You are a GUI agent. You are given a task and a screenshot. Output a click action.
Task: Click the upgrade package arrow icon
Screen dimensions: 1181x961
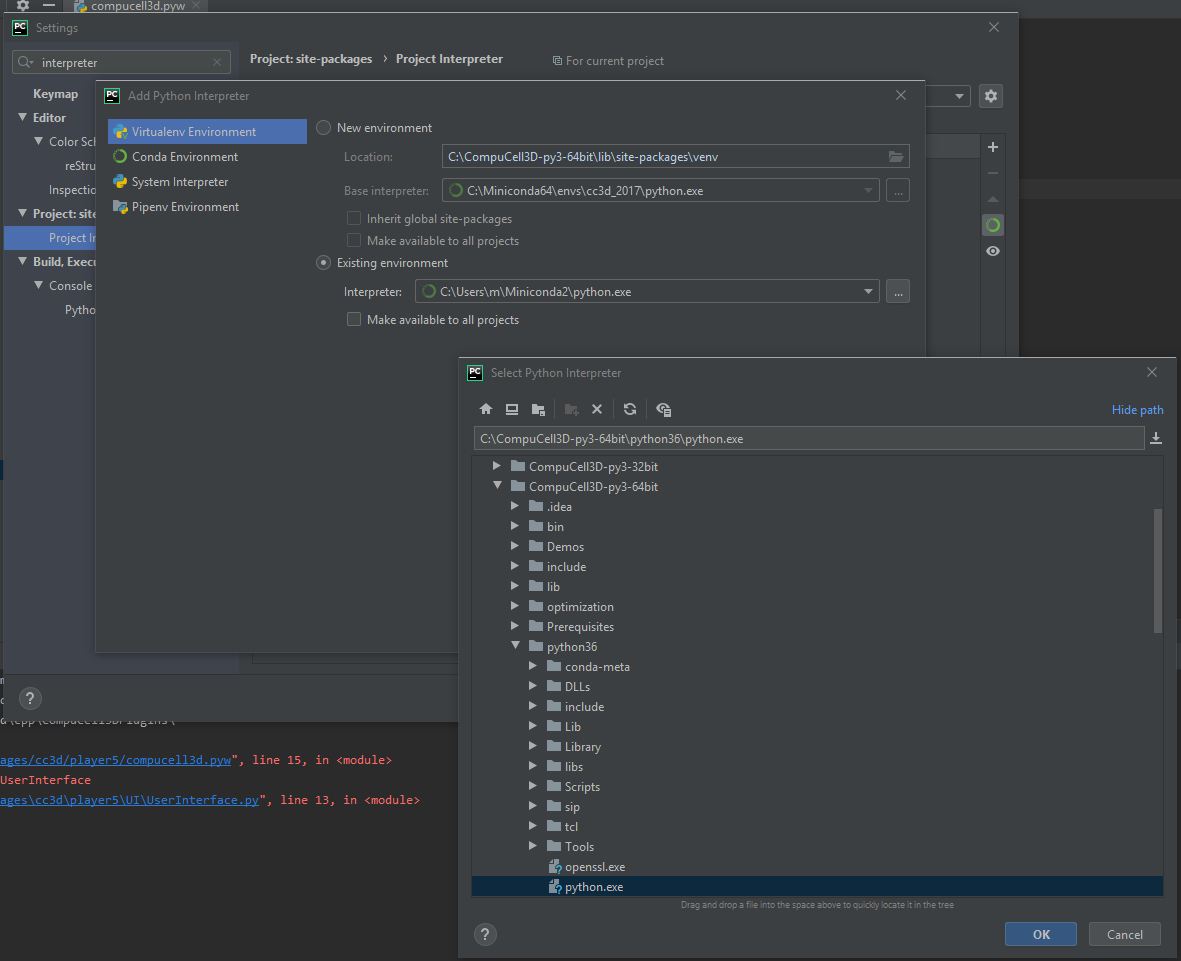(x=993, y=199)
